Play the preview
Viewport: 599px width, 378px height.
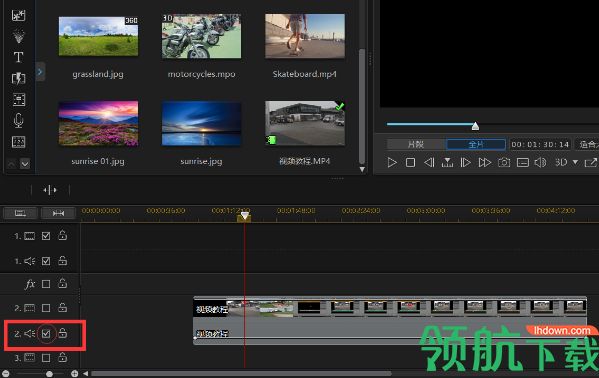point(392,162)
